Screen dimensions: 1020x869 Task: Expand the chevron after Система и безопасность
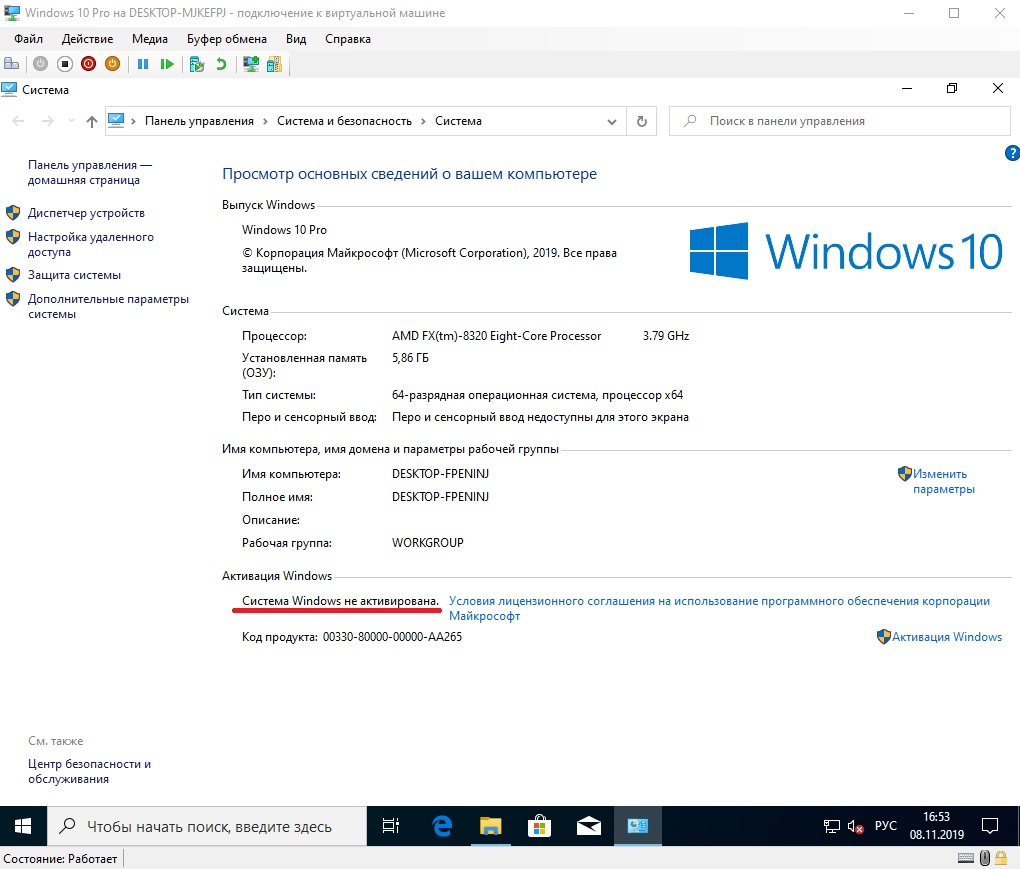423,121
